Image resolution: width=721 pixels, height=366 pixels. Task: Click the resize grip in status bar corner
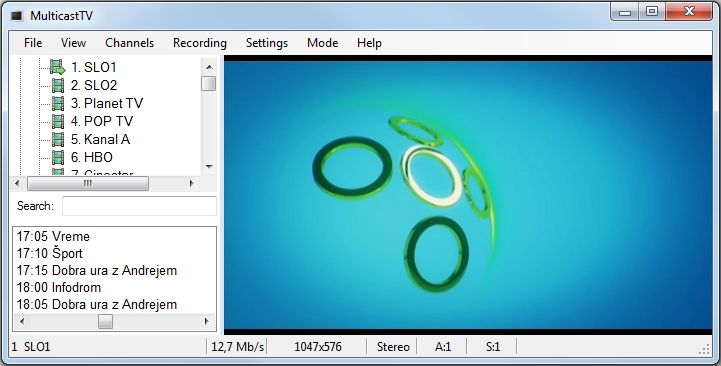click(704, 350)
